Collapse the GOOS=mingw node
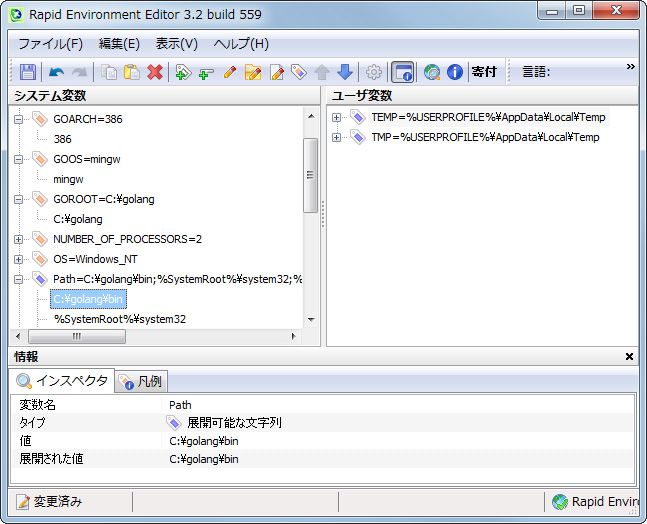This screenshot has width=647, height=524. tap(18, 159)
